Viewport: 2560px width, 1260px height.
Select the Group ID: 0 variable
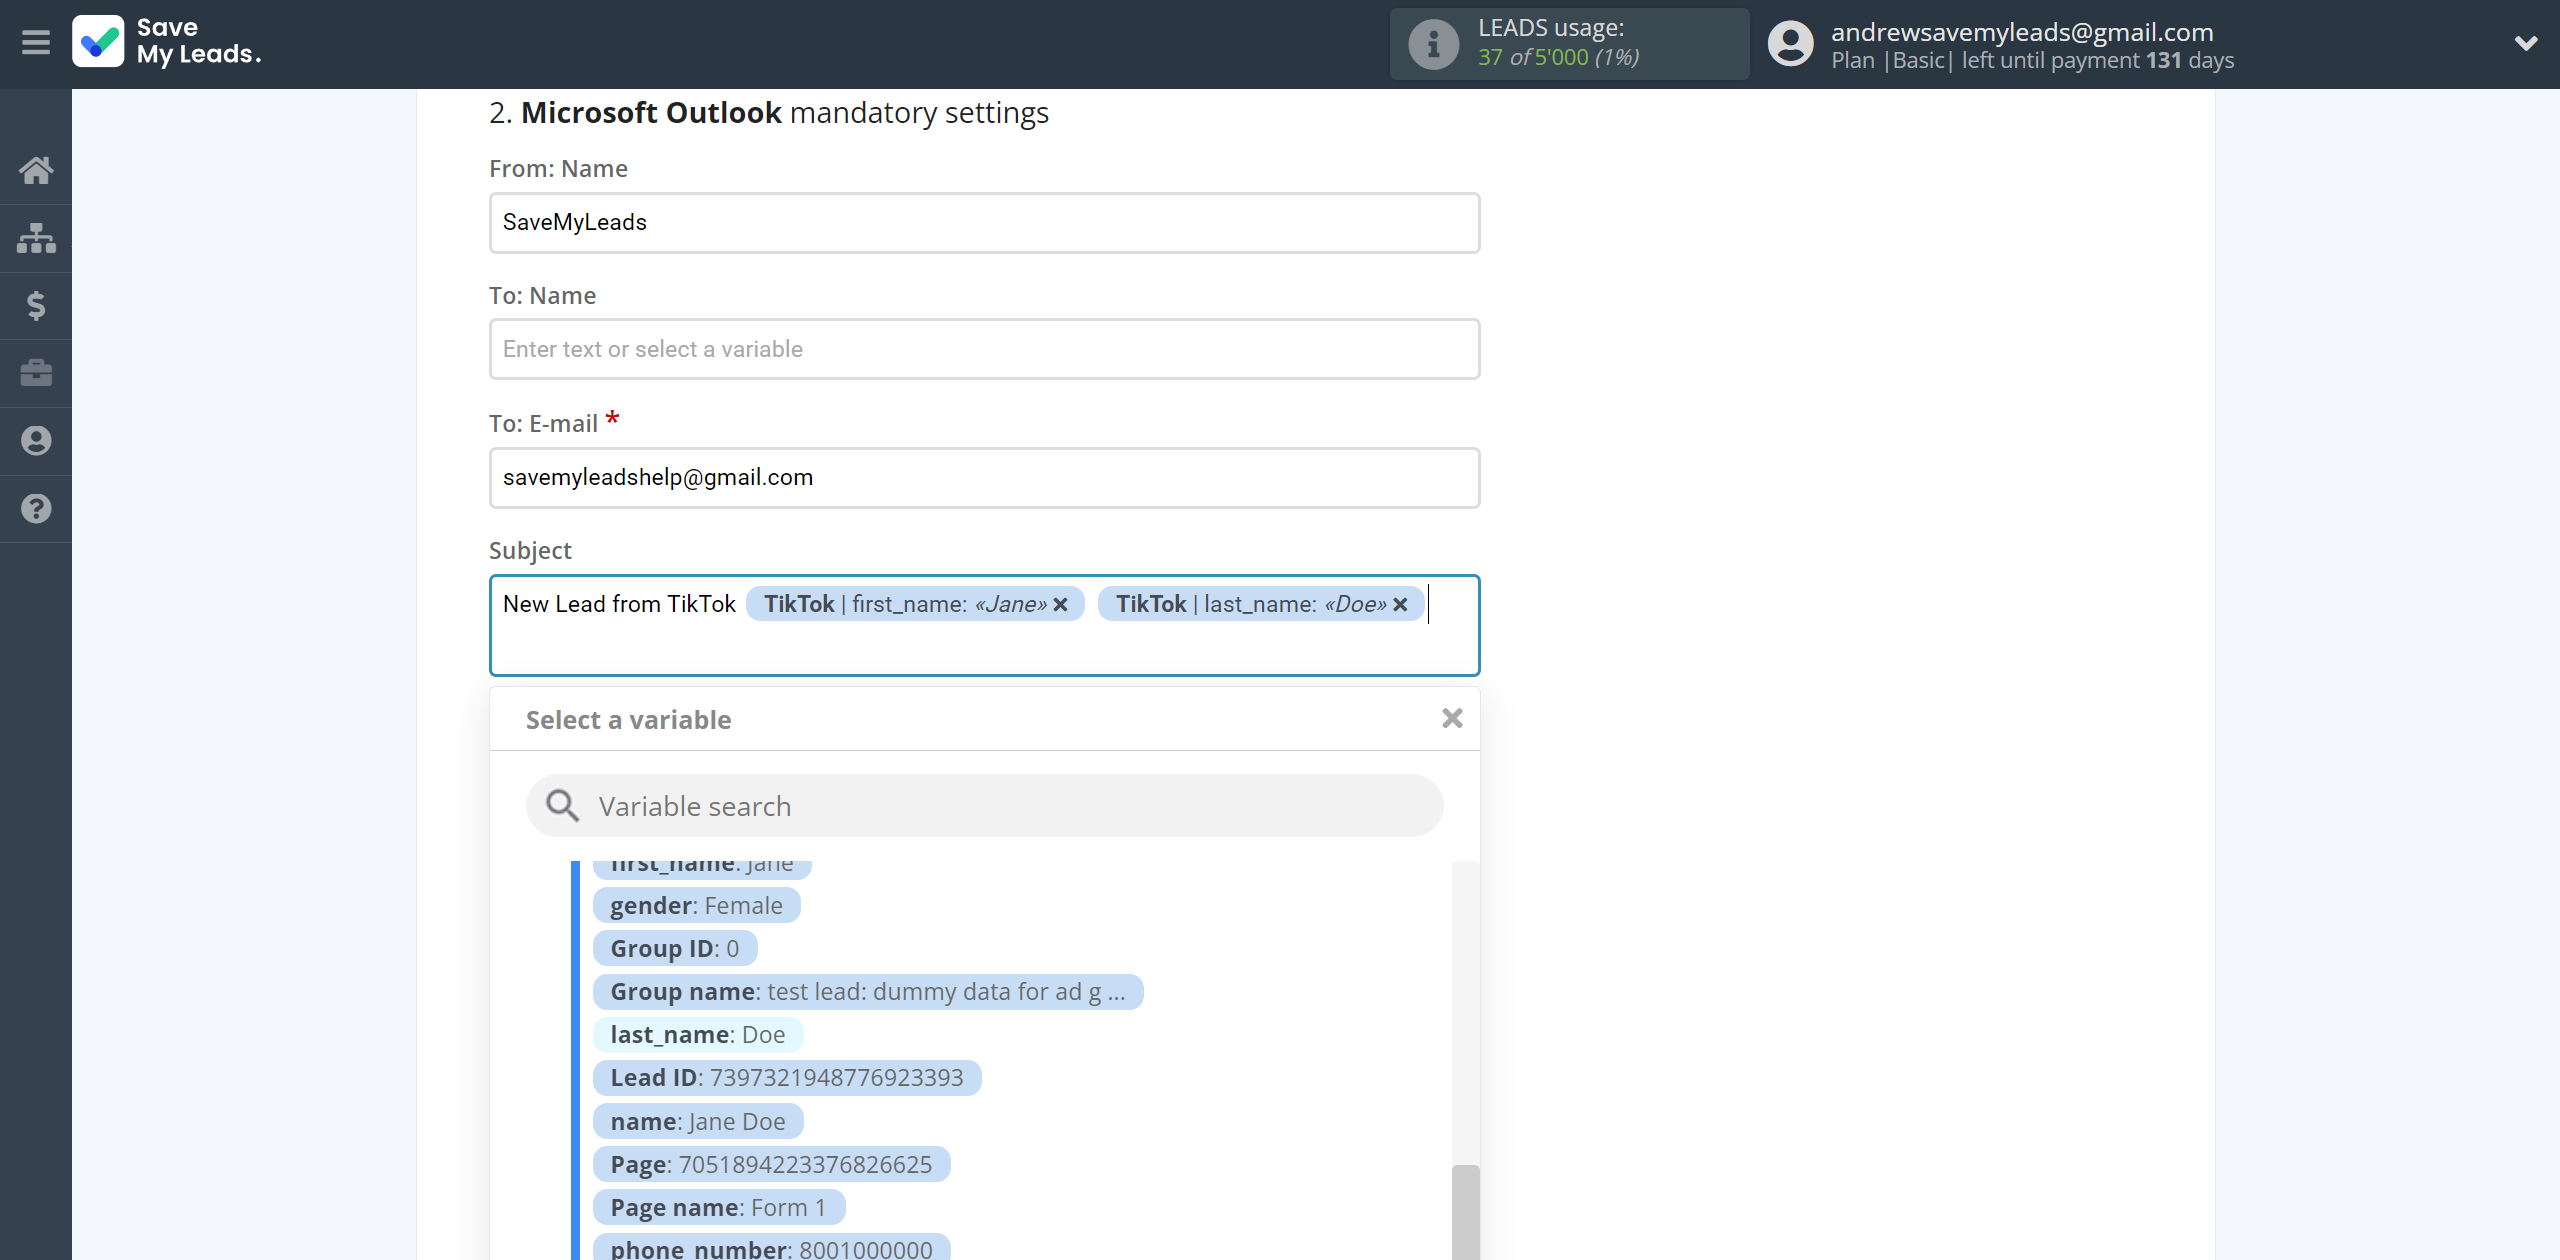(675, 949)
